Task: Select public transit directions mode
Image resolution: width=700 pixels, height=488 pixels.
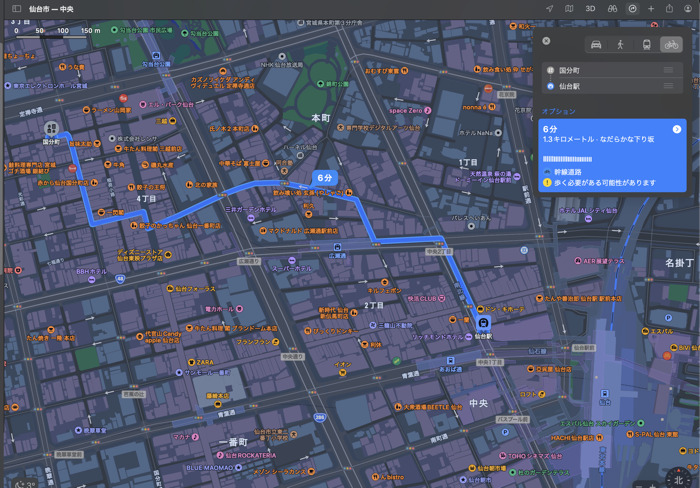Action: tap(646, 45)
